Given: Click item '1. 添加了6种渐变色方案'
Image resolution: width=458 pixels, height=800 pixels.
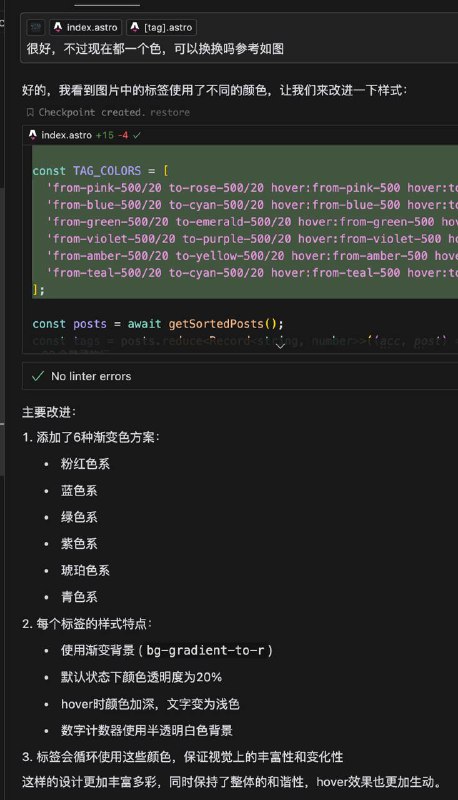Looking at the screenshot, I should pyautogui.click(x=91, y=437).
